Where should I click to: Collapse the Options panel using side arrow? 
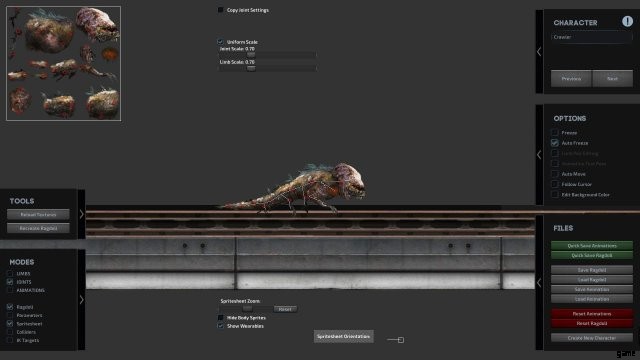point(539,155)
